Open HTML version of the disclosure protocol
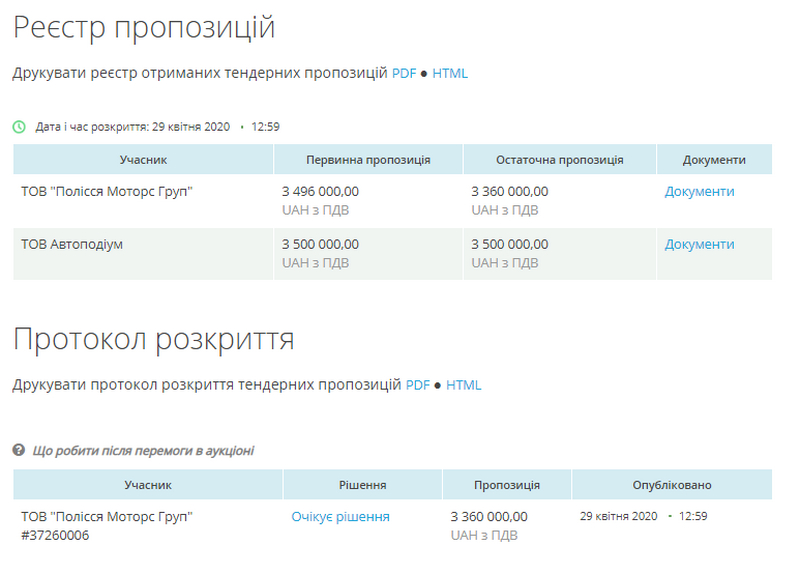Image resolution: width=800 pixels, height=569 pixels. coord(464,385)
